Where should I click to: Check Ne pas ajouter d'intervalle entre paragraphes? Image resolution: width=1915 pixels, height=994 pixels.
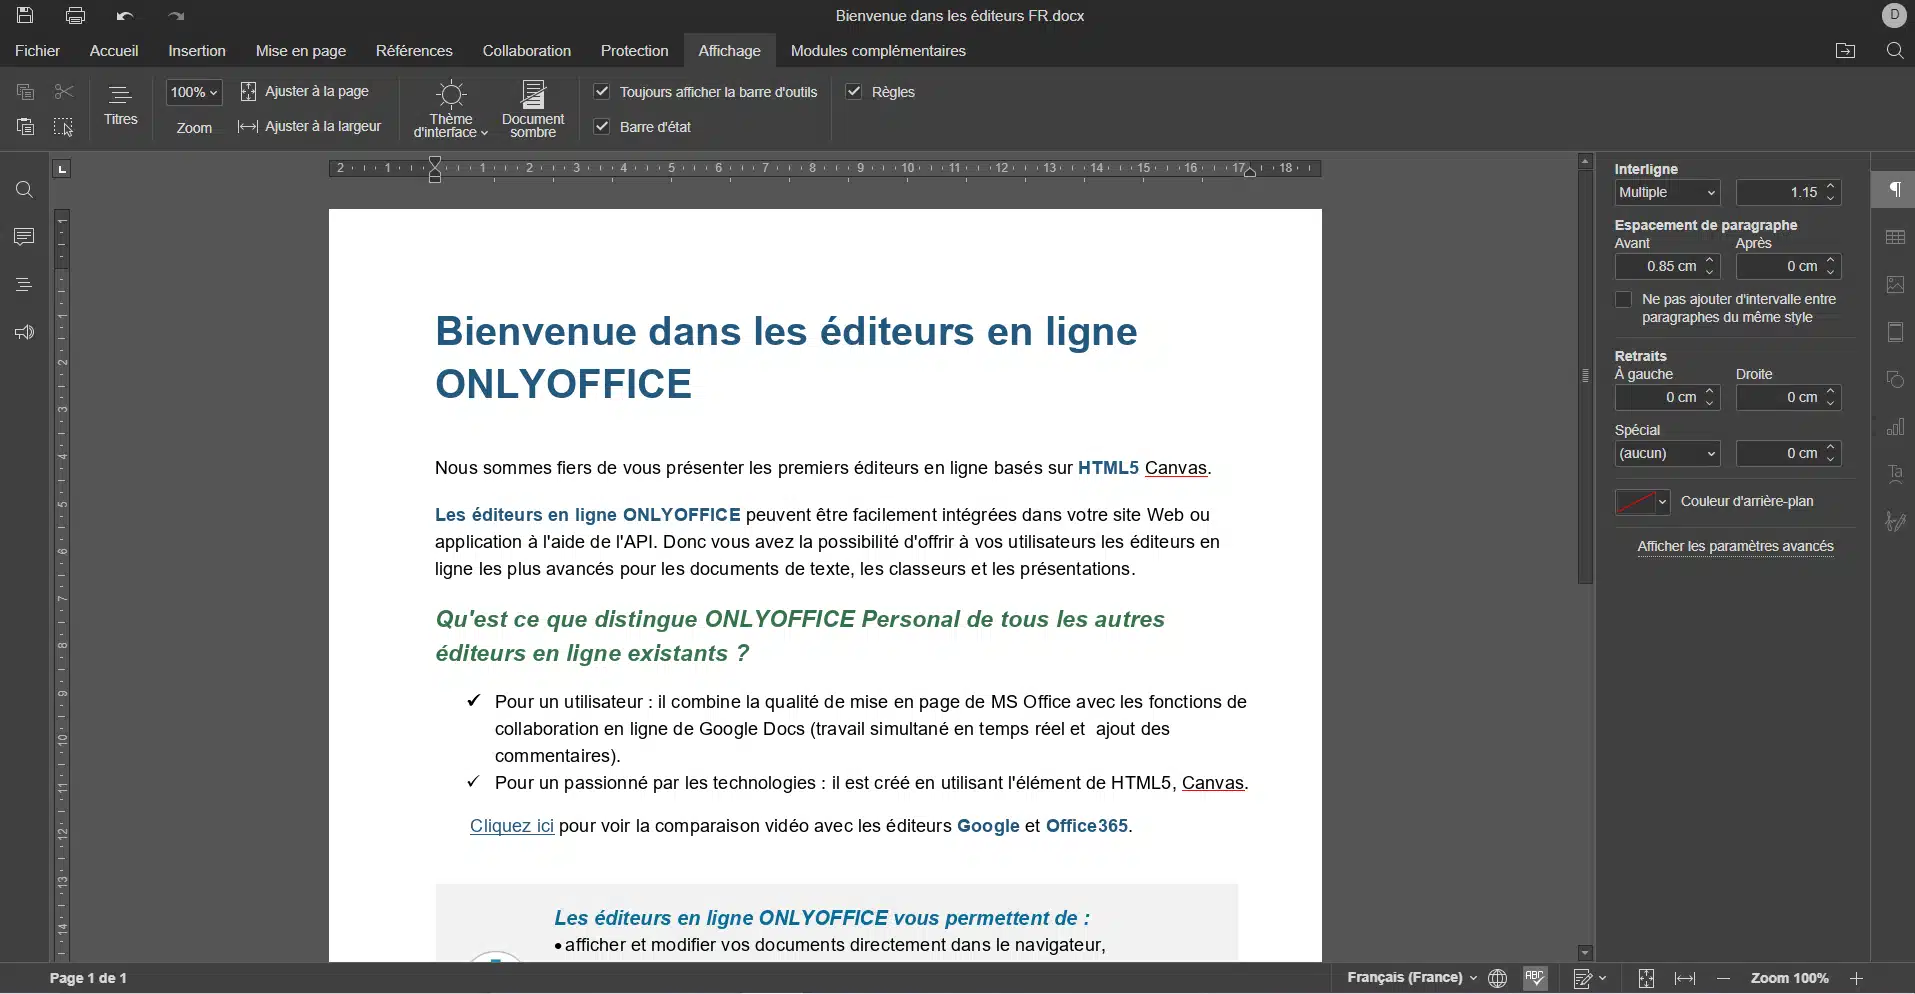(x=1623, y=300)
